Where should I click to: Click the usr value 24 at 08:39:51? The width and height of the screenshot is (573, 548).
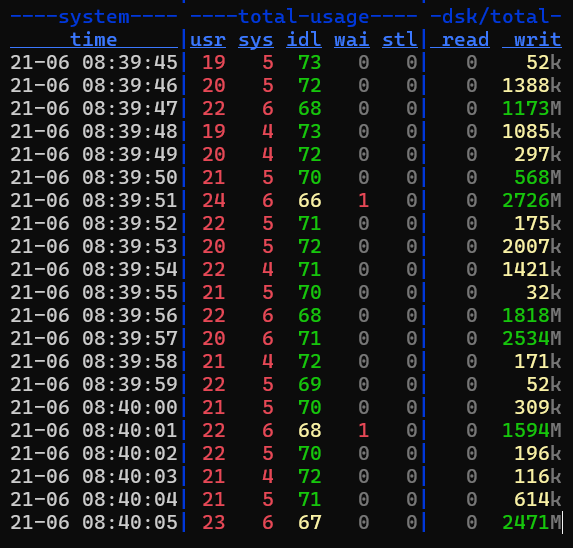[x=214, y=200]
